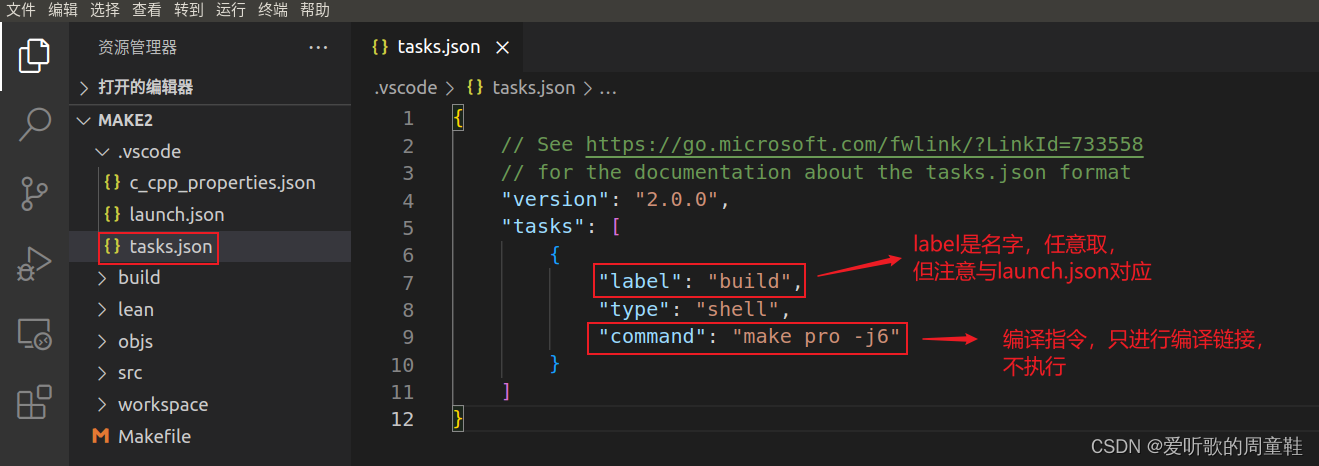Open the Explorer view in activity bar
Viewport: 1319px width, 466px height.
point(34,56)
